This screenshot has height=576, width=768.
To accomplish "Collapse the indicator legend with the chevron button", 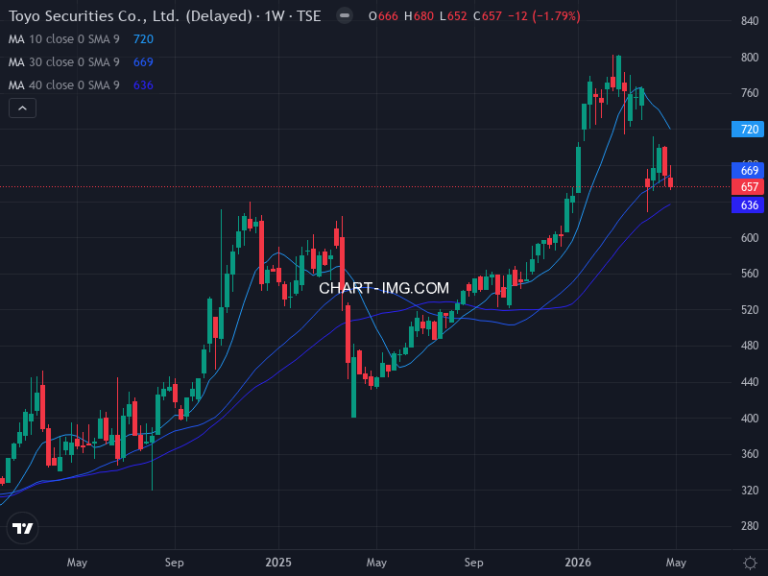I will click(23, 108).
